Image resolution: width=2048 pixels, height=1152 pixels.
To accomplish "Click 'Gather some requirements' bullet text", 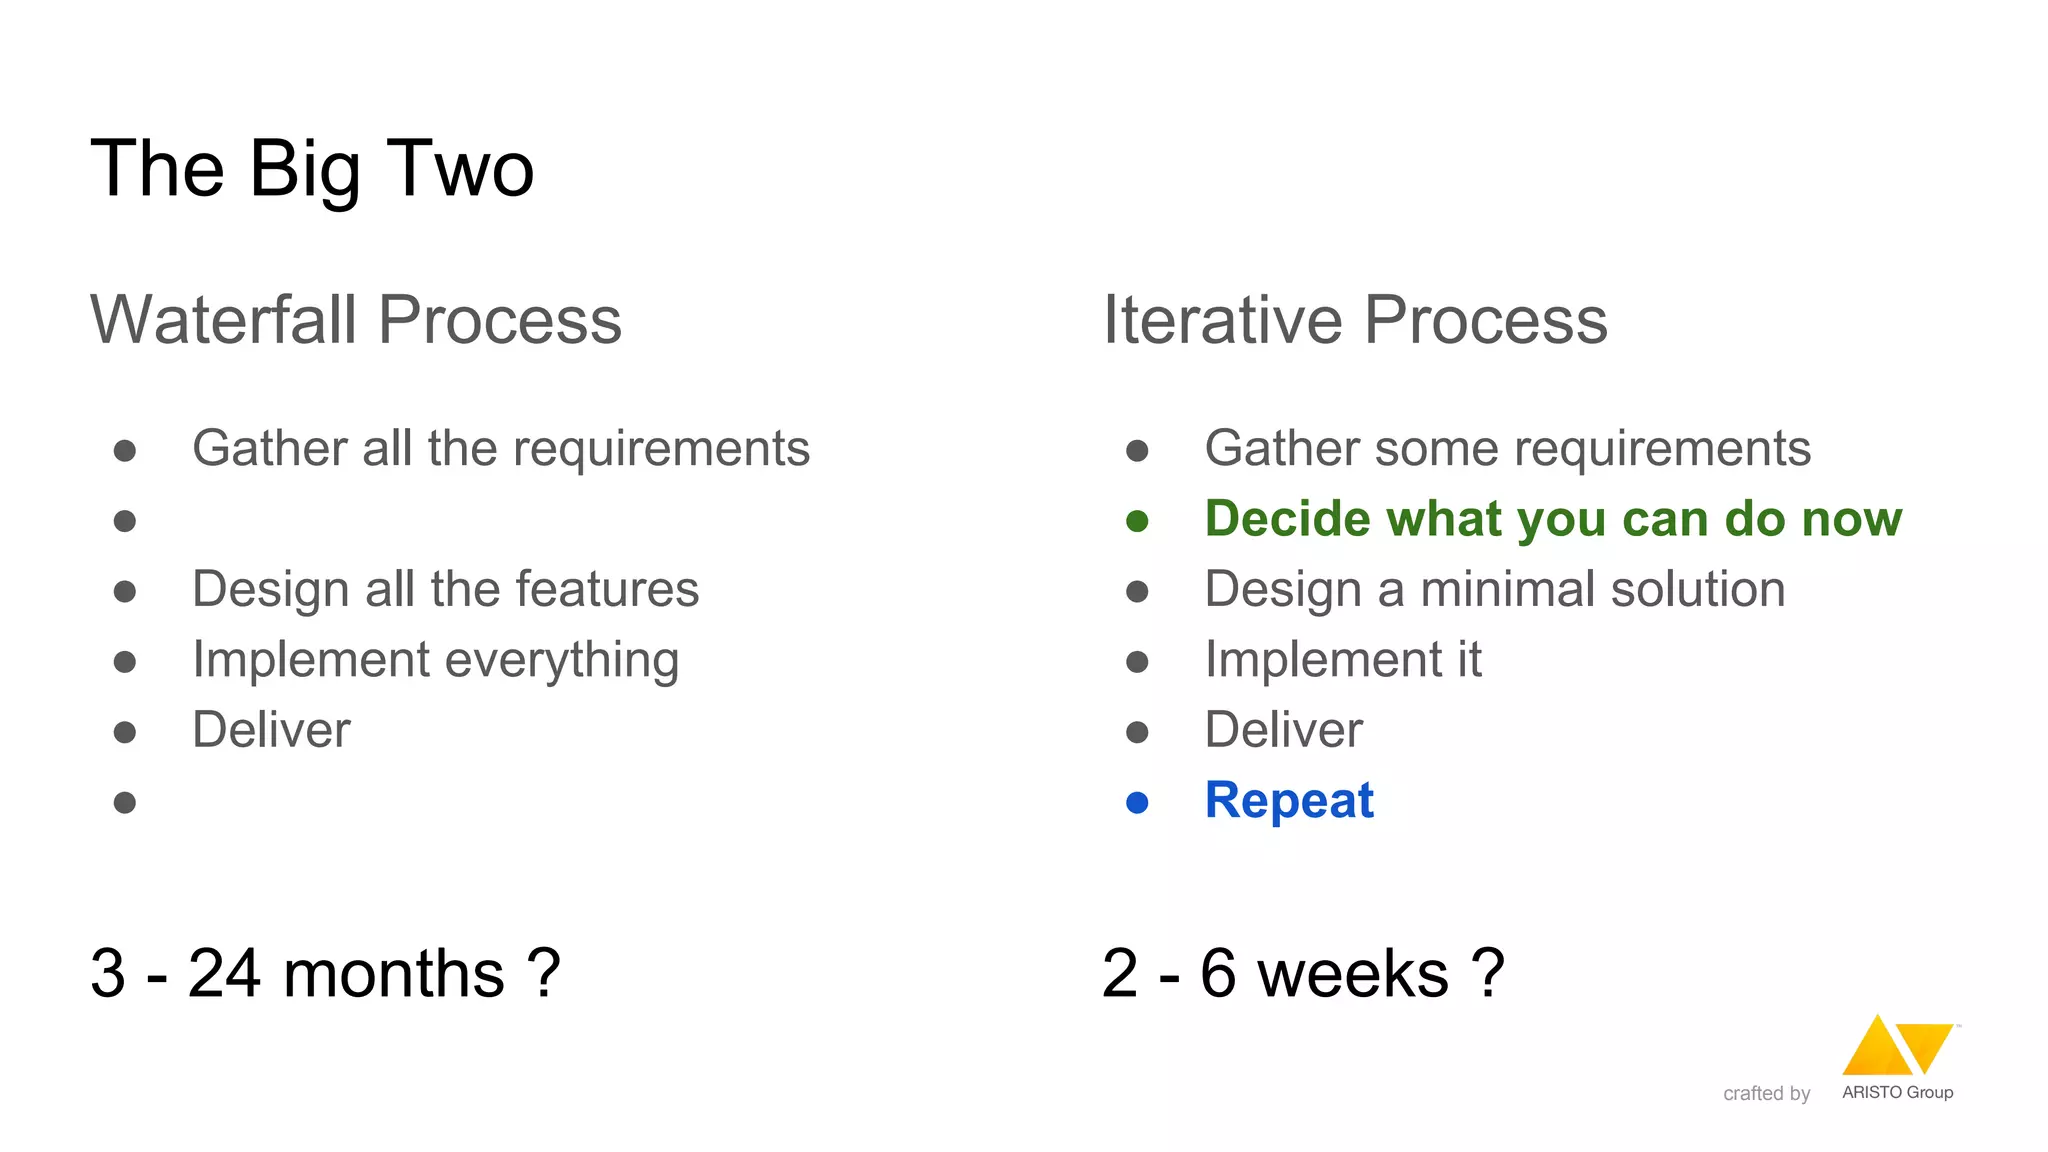I will pyautogui.click(x=1508, y=448).
